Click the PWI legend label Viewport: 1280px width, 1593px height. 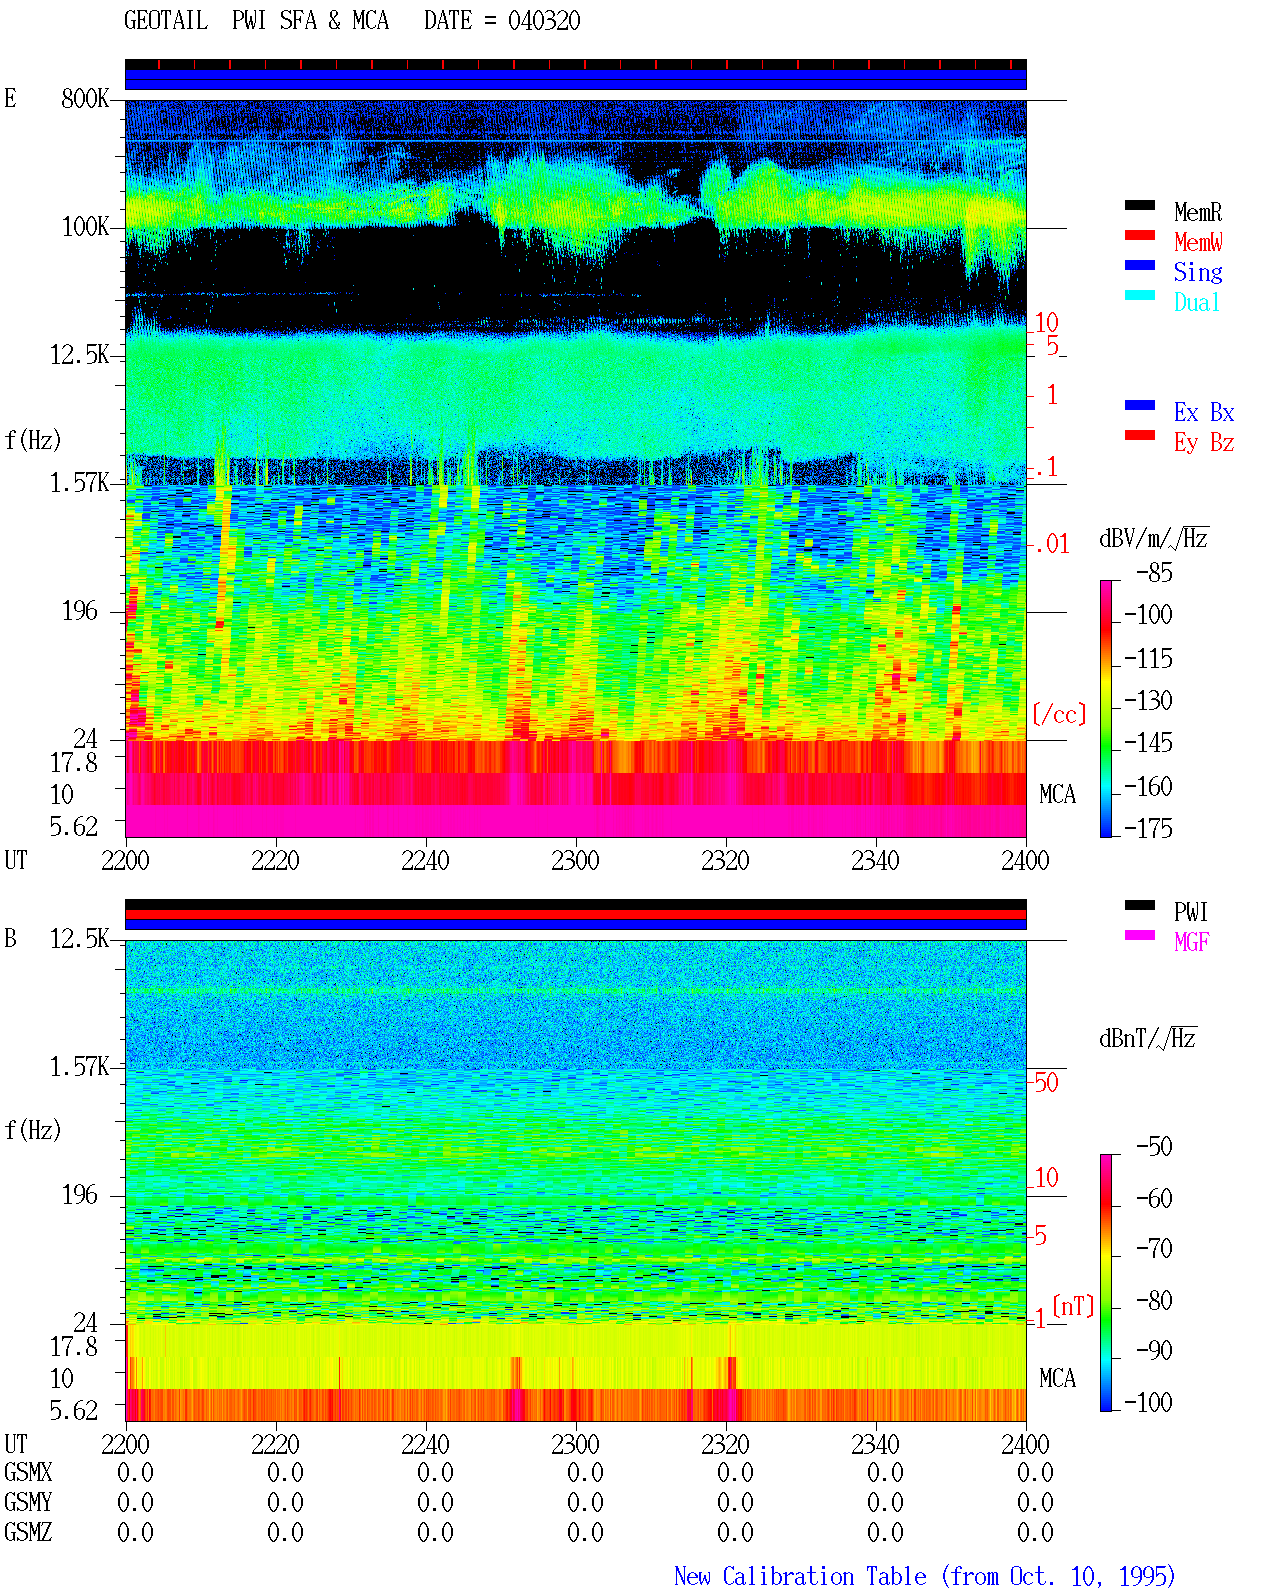click(x=1191, y=912)
